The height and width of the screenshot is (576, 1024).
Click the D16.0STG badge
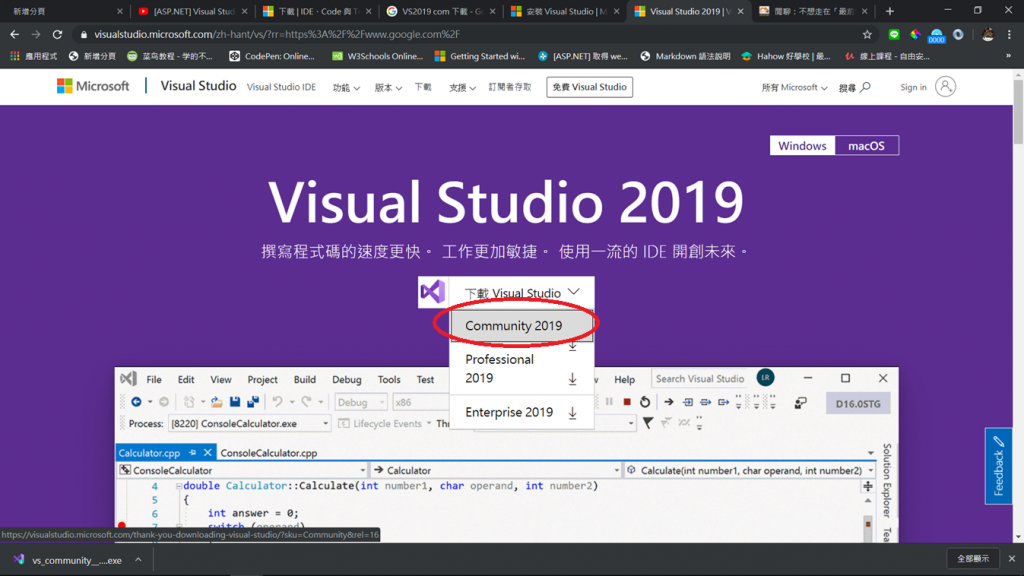858,404
